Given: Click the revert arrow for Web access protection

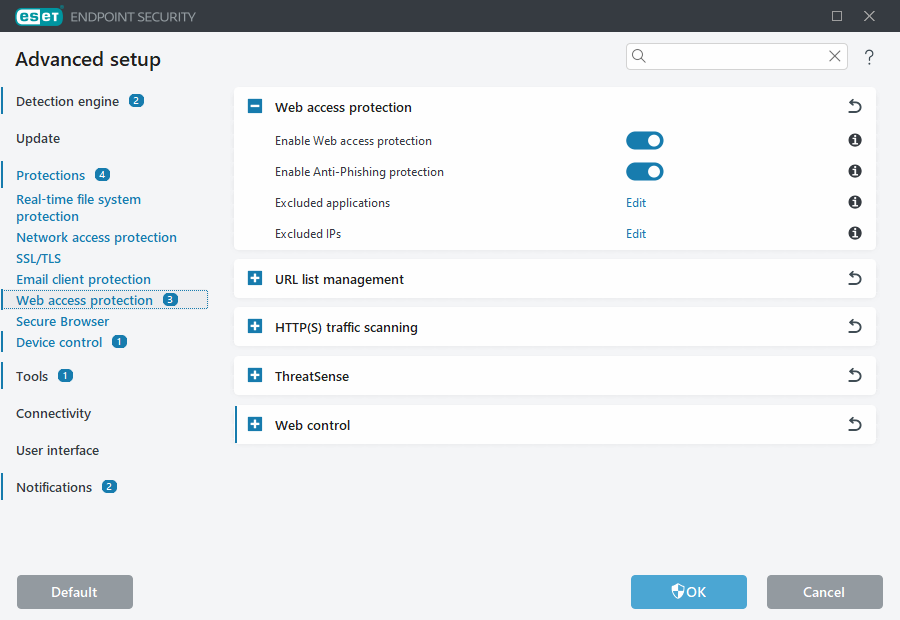Looking at the screenshot, I should pyautogui.click(x=854, y=106).
